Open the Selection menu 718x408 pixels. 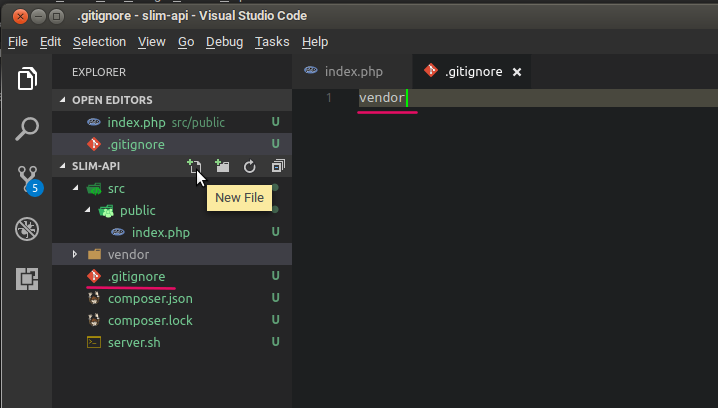(99, 42)
